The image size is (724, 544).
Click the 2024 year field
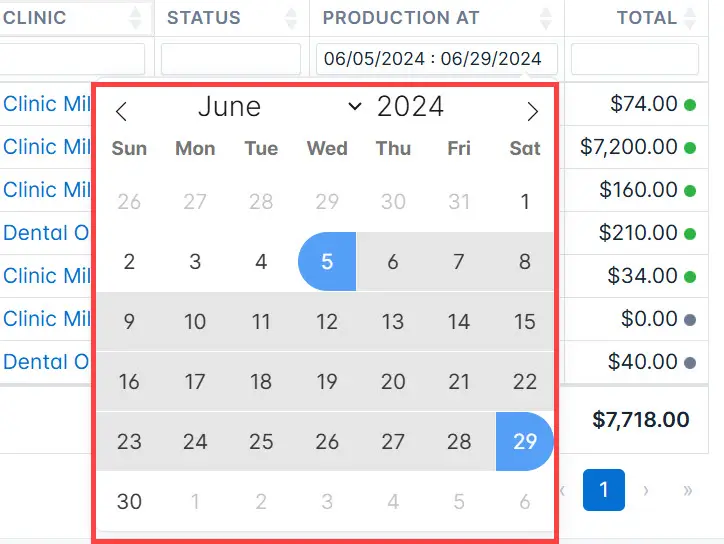click(x=410, y=107)
